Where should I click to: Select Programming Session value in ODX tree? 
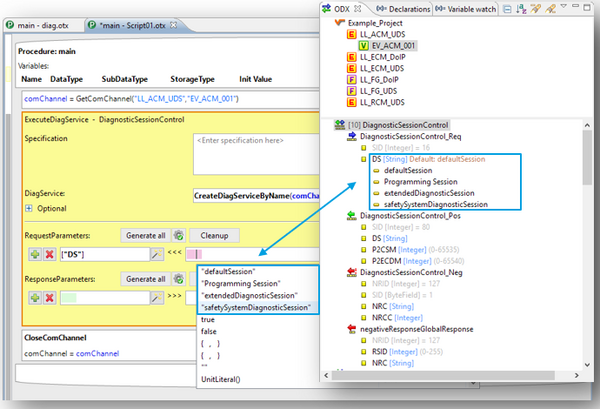point(421,182)
